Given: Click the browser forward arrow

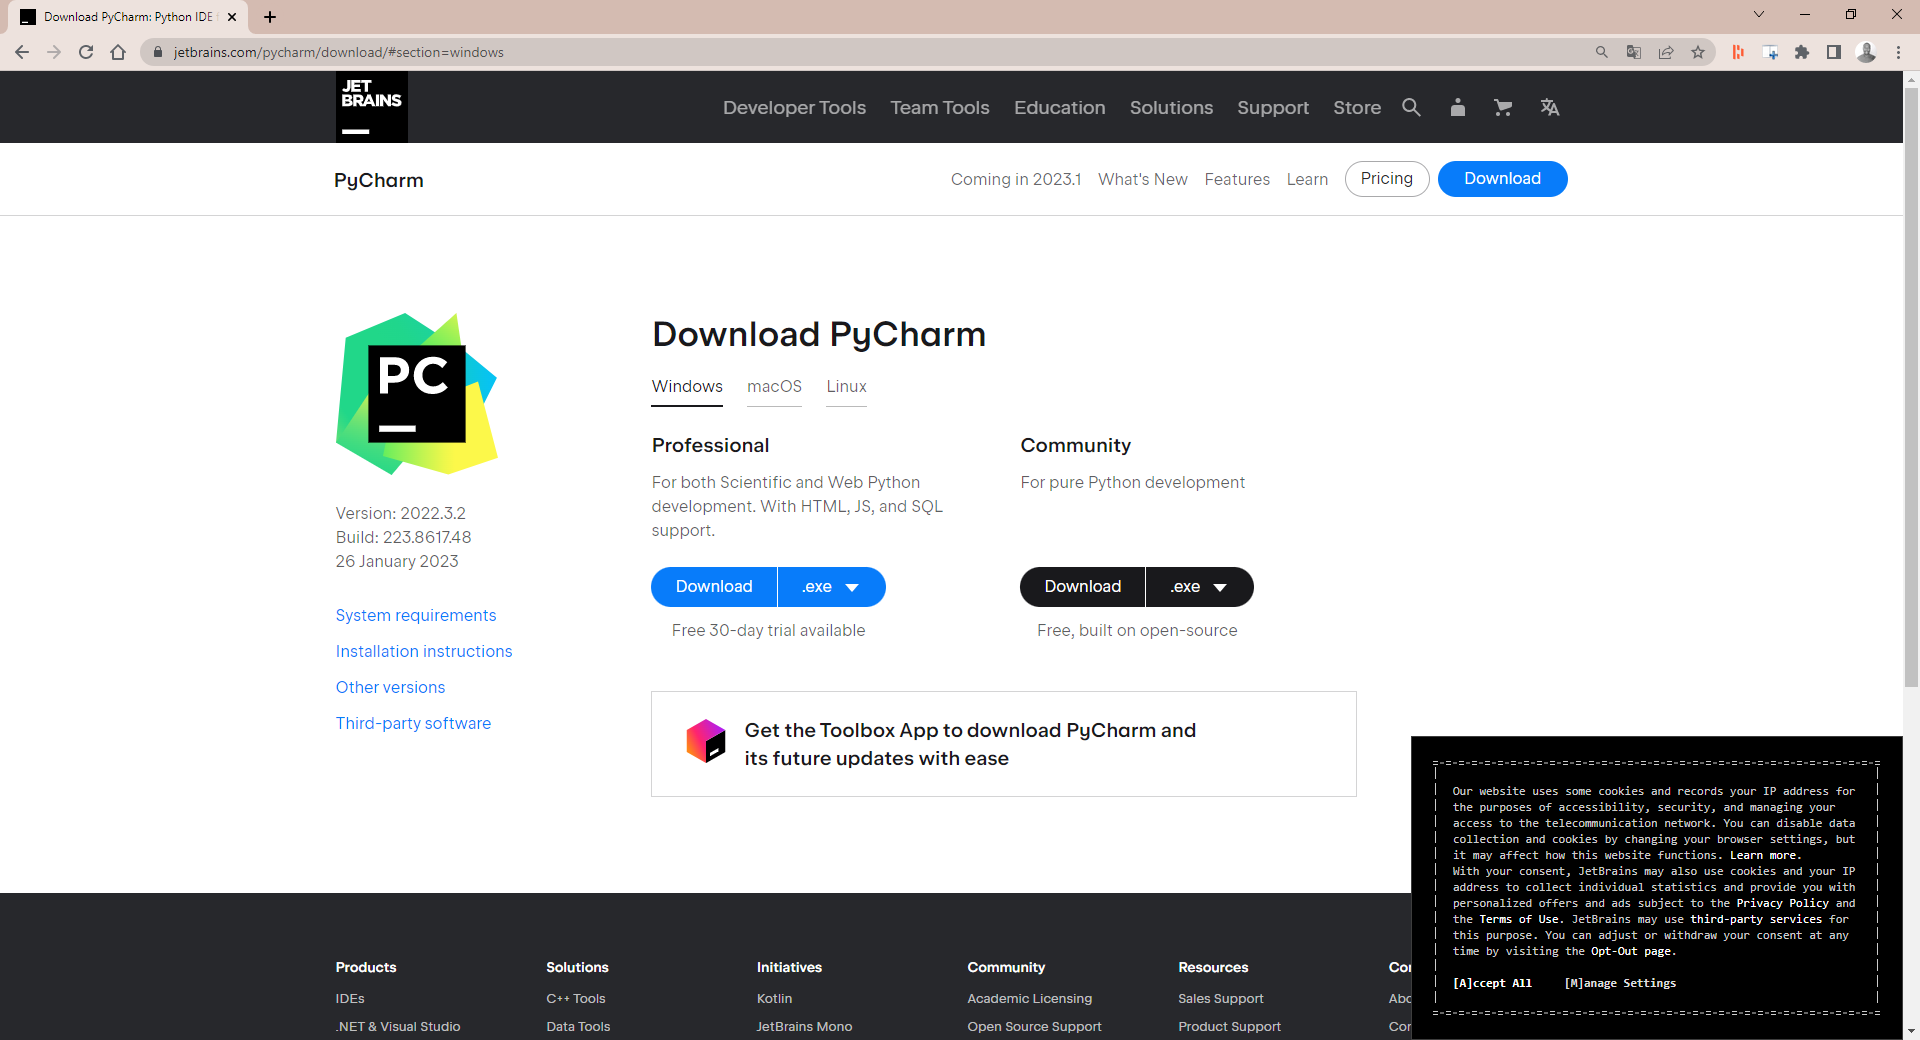Looking at the screenshot, I should click(x=54, y=52).
